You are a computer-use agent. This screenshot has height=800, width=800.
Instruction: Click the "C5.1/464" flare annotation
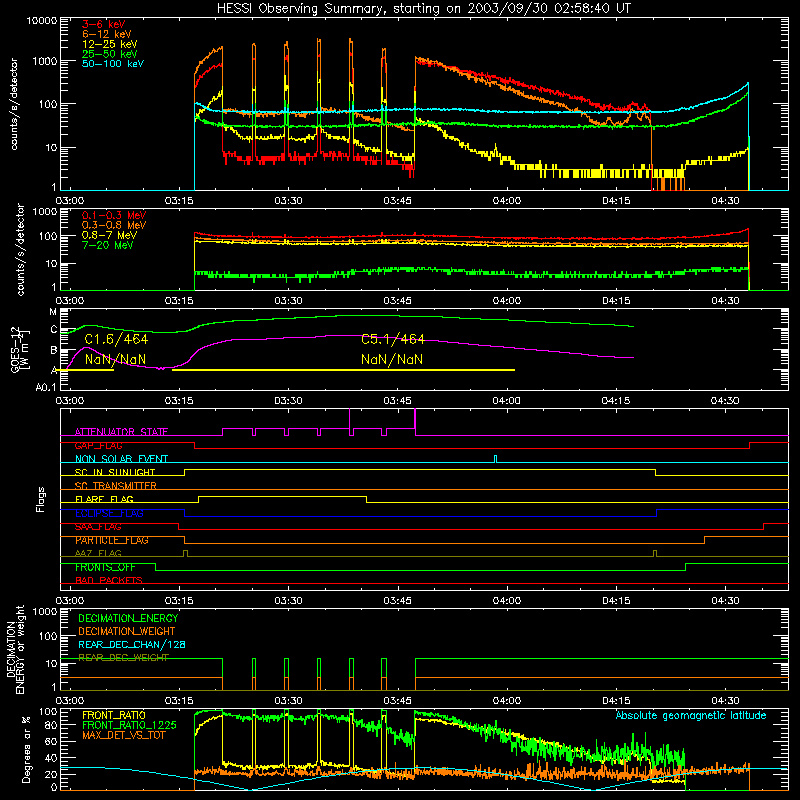tap(393, 339)
